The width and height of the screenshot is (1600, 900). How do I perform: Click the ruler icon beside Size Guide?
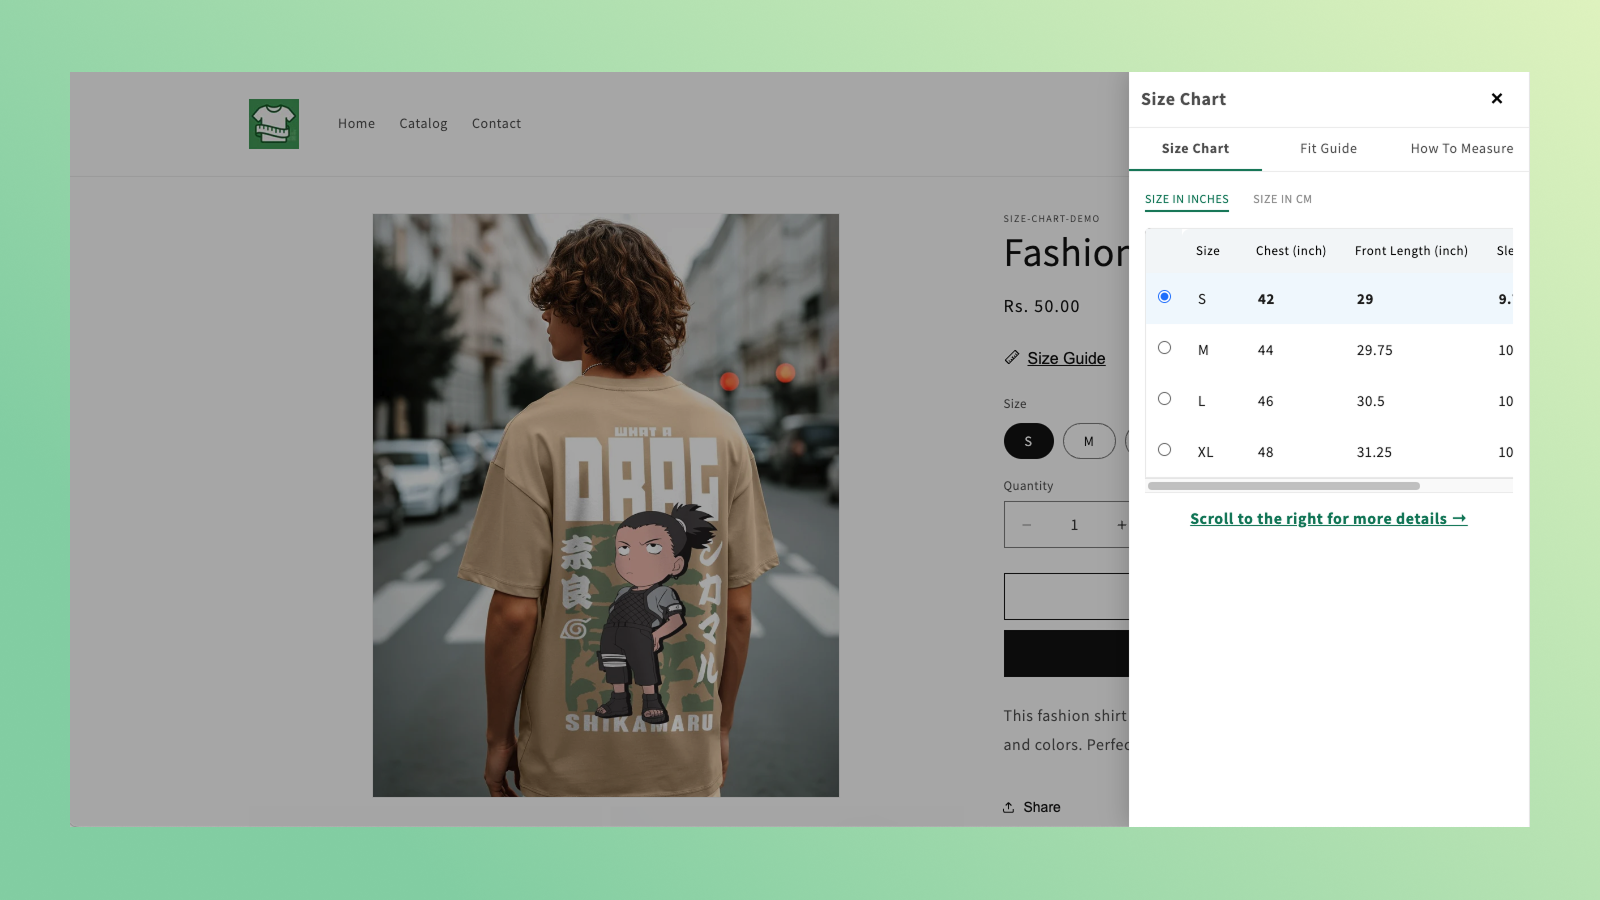[1012, 357]
